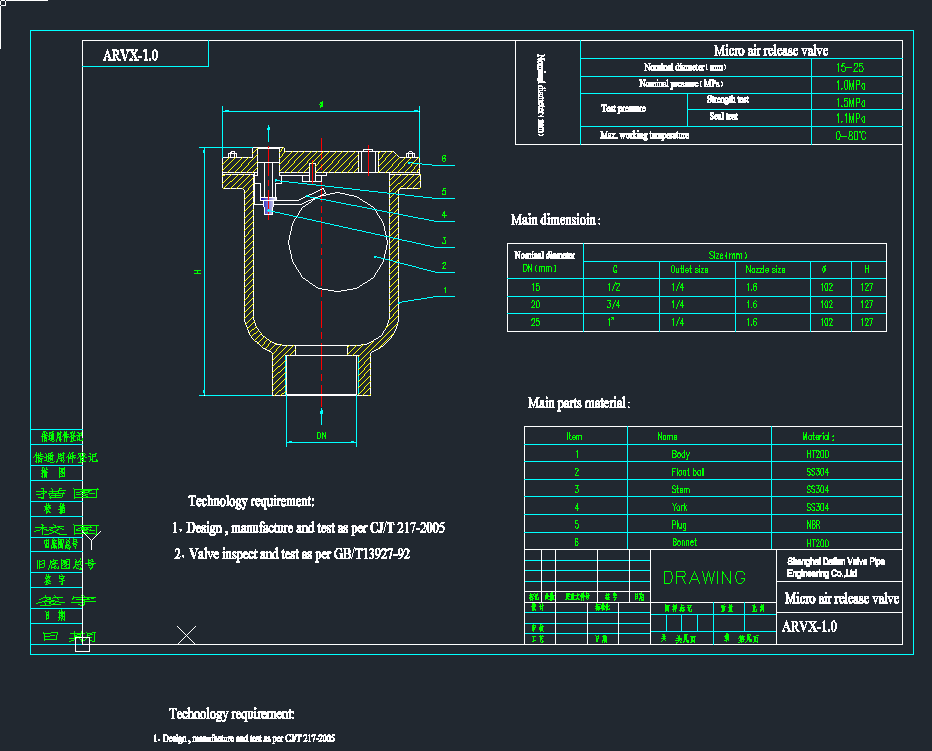Select 'ARVX-1.0' in the title block
This screenshot has height=751, width=932.
point(809,627)
